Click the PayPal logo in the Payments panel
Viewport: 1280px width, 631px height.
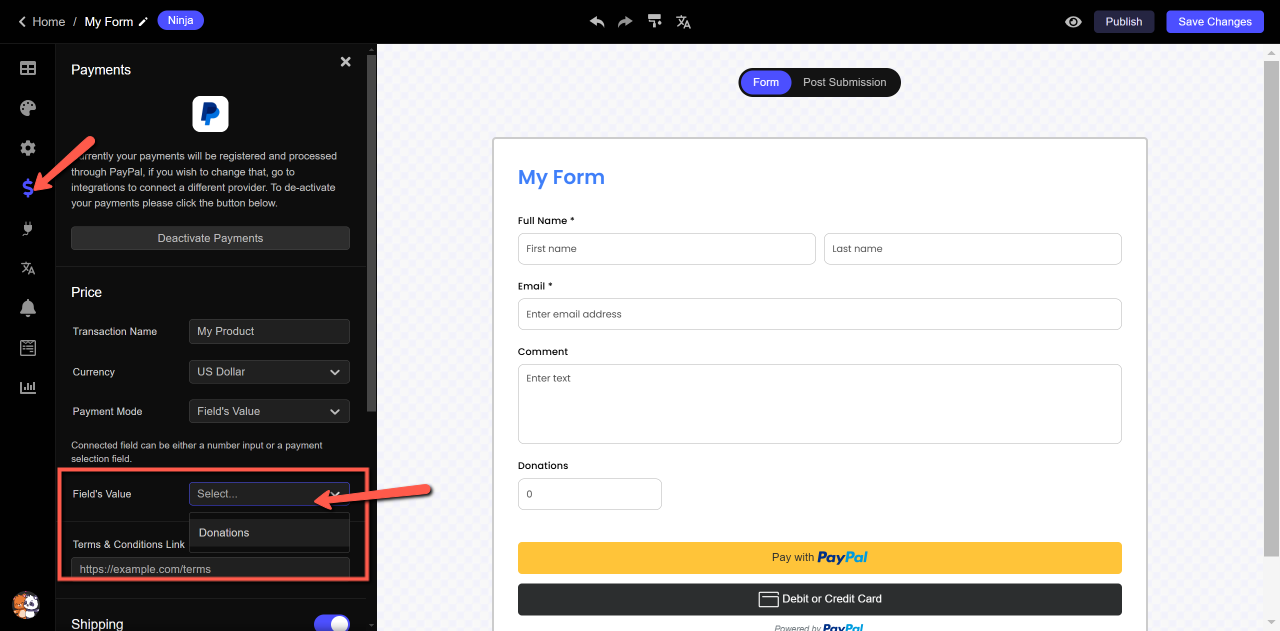(210, 114)
